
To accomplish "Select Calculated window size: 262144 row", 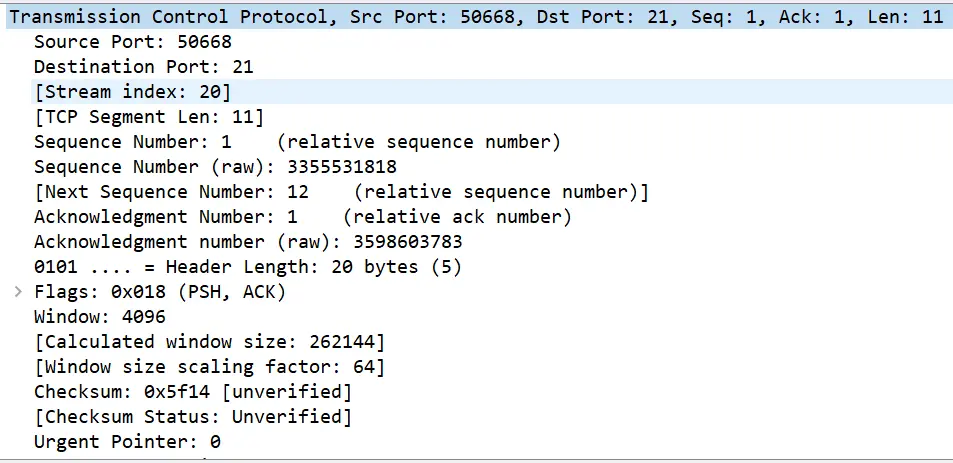I will pyautogui.click(x=209, y=342).
